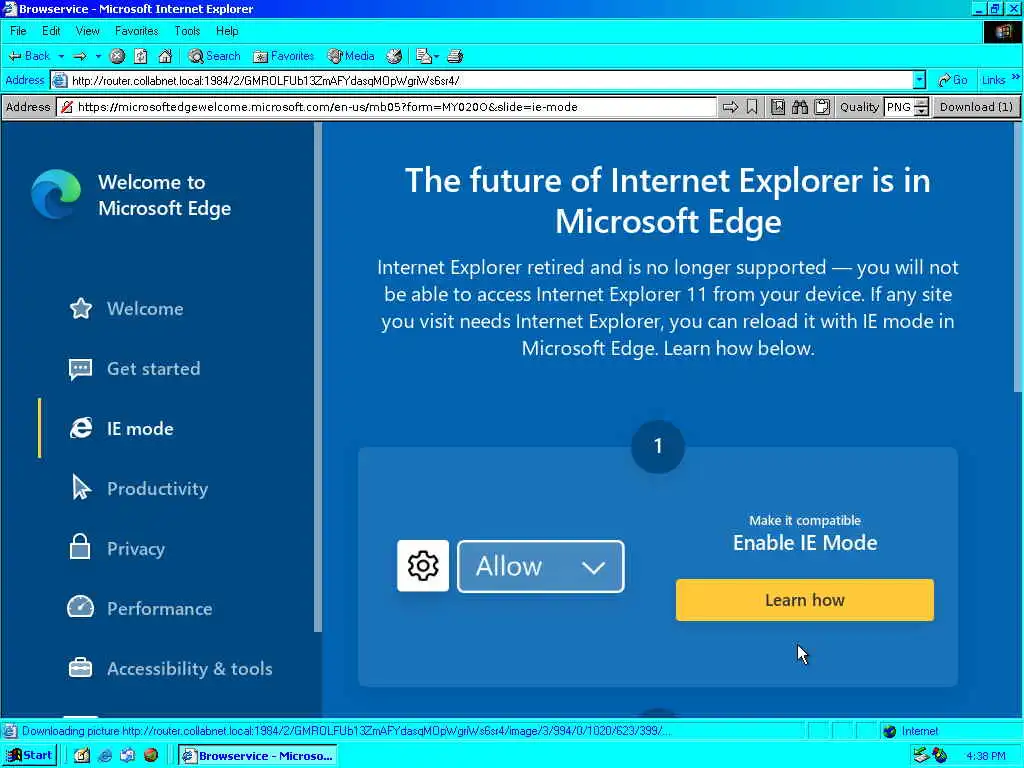This screenshot has width=1024, height=768.
Task: Click the Browservice taskbar button
Action: point(258,756)
